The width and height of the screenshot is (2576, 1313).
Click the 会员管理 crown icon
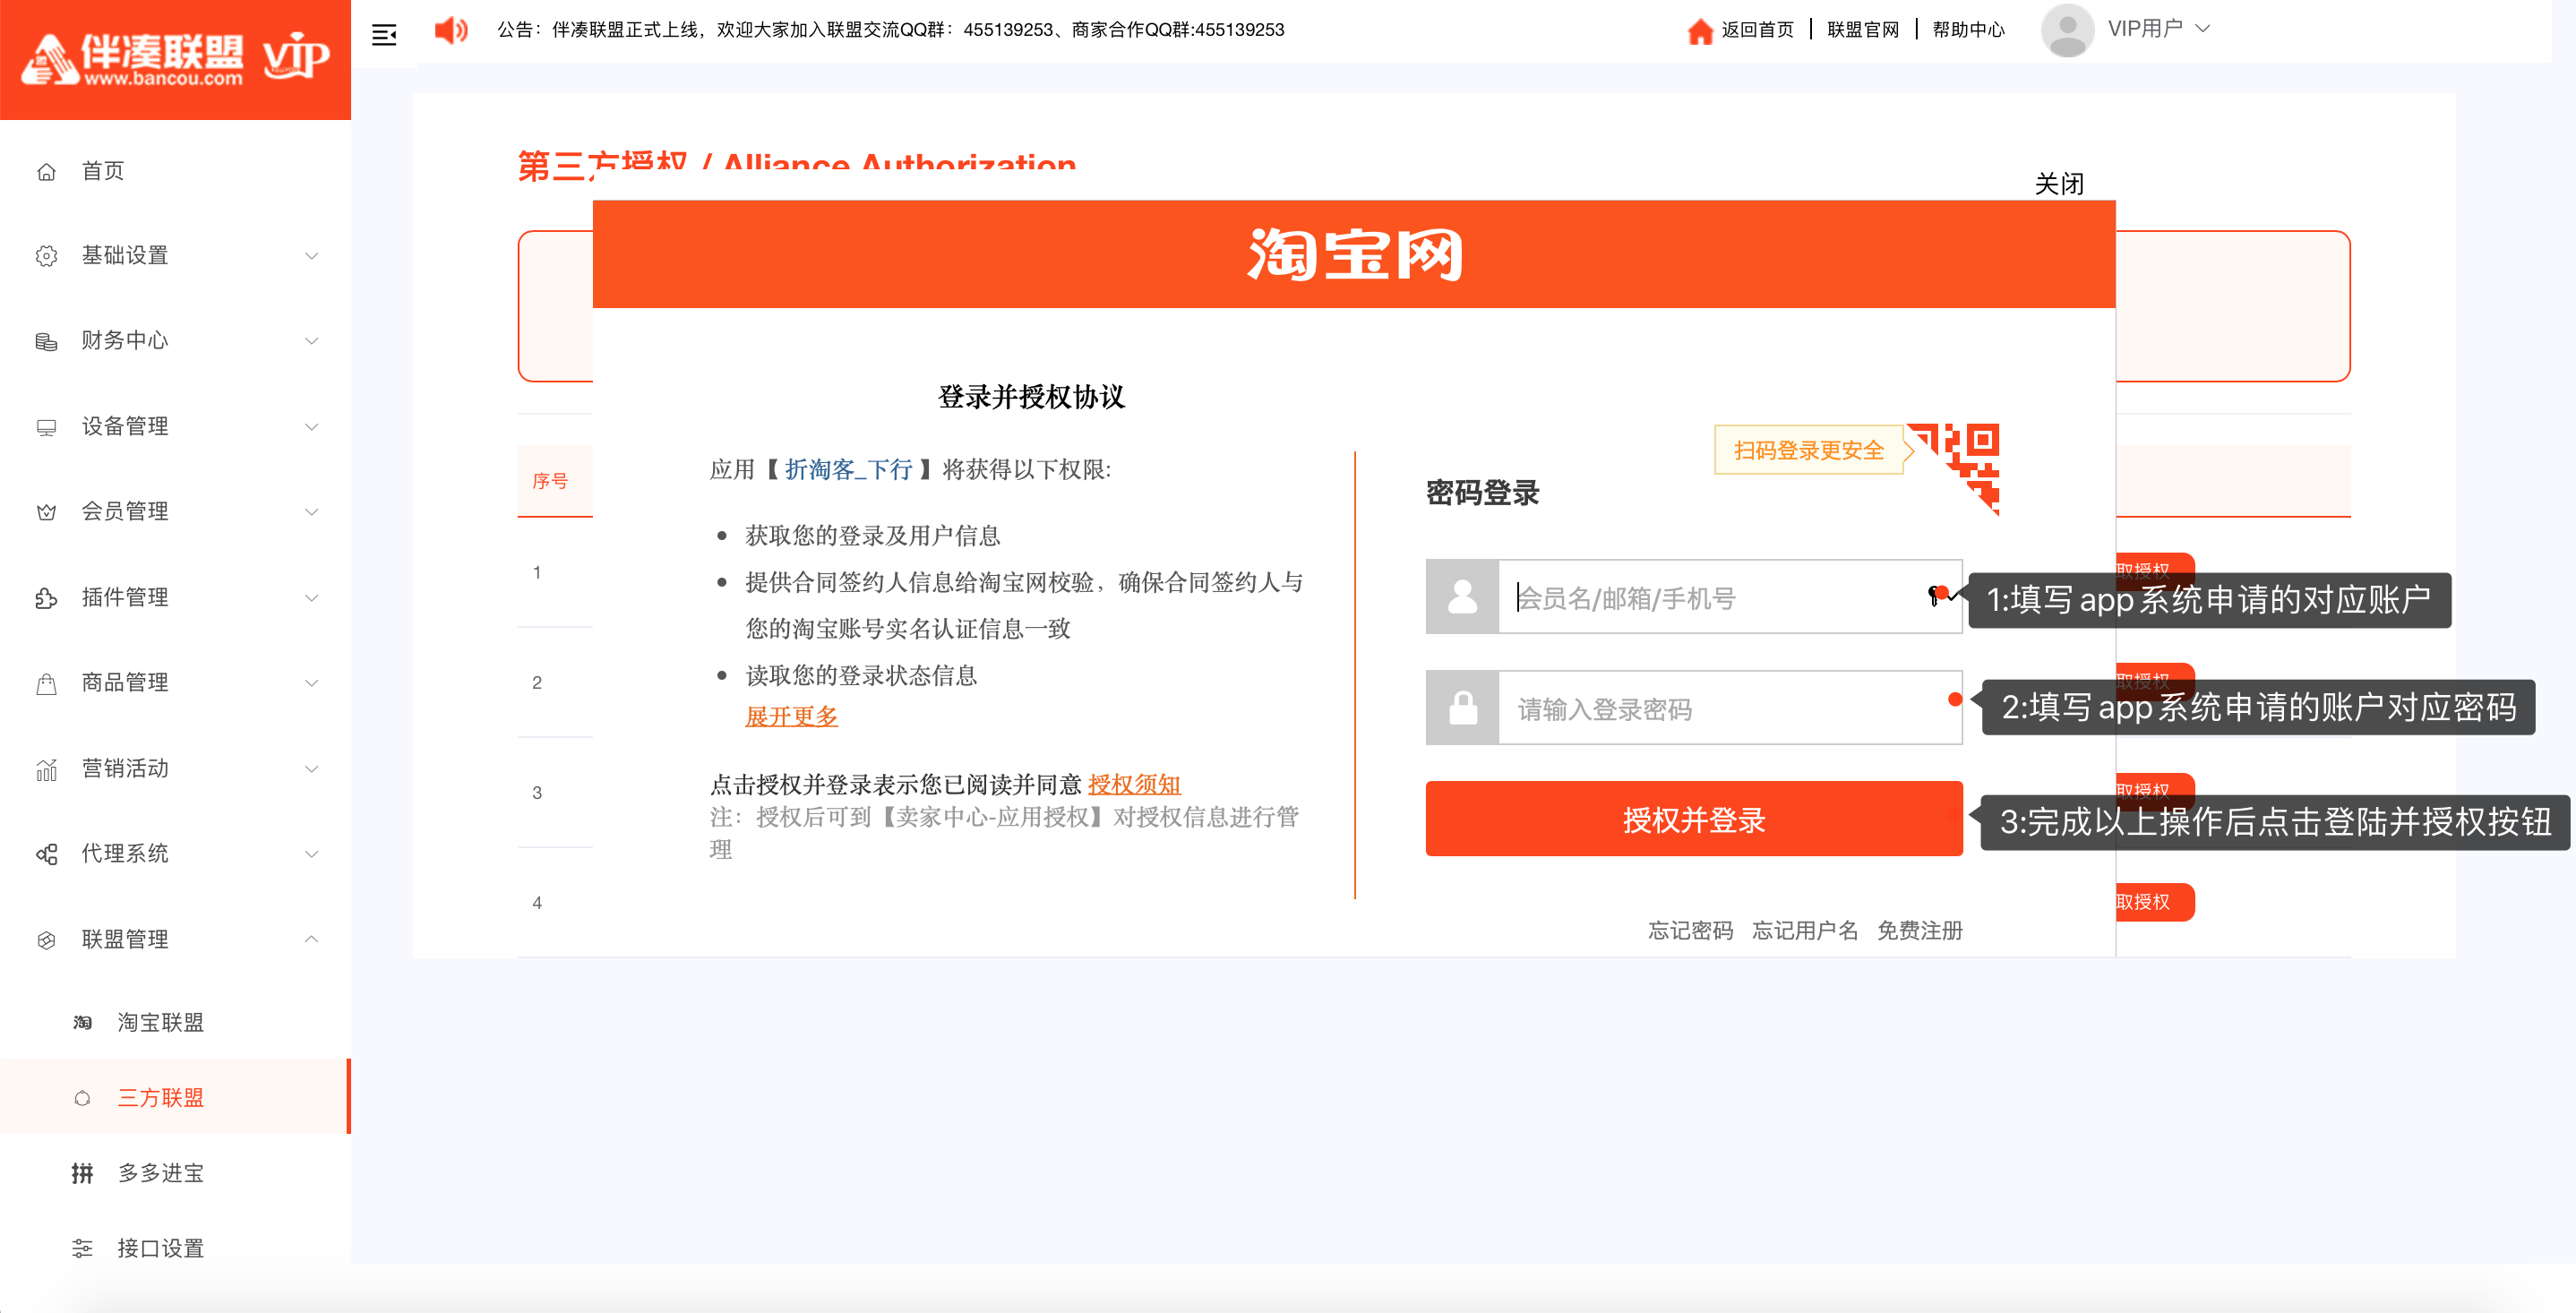(46, 512)
